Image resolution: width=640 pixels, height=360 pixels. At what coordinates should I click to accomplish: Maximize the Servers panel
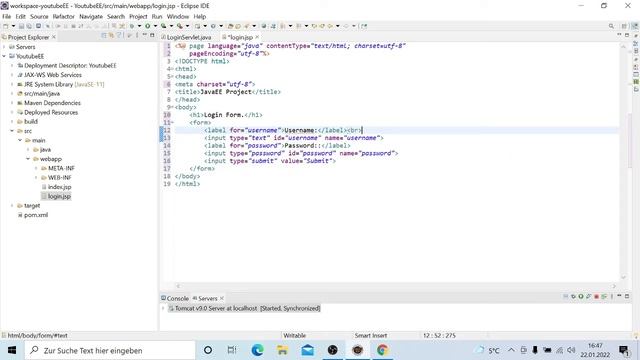tap(627, 296)
